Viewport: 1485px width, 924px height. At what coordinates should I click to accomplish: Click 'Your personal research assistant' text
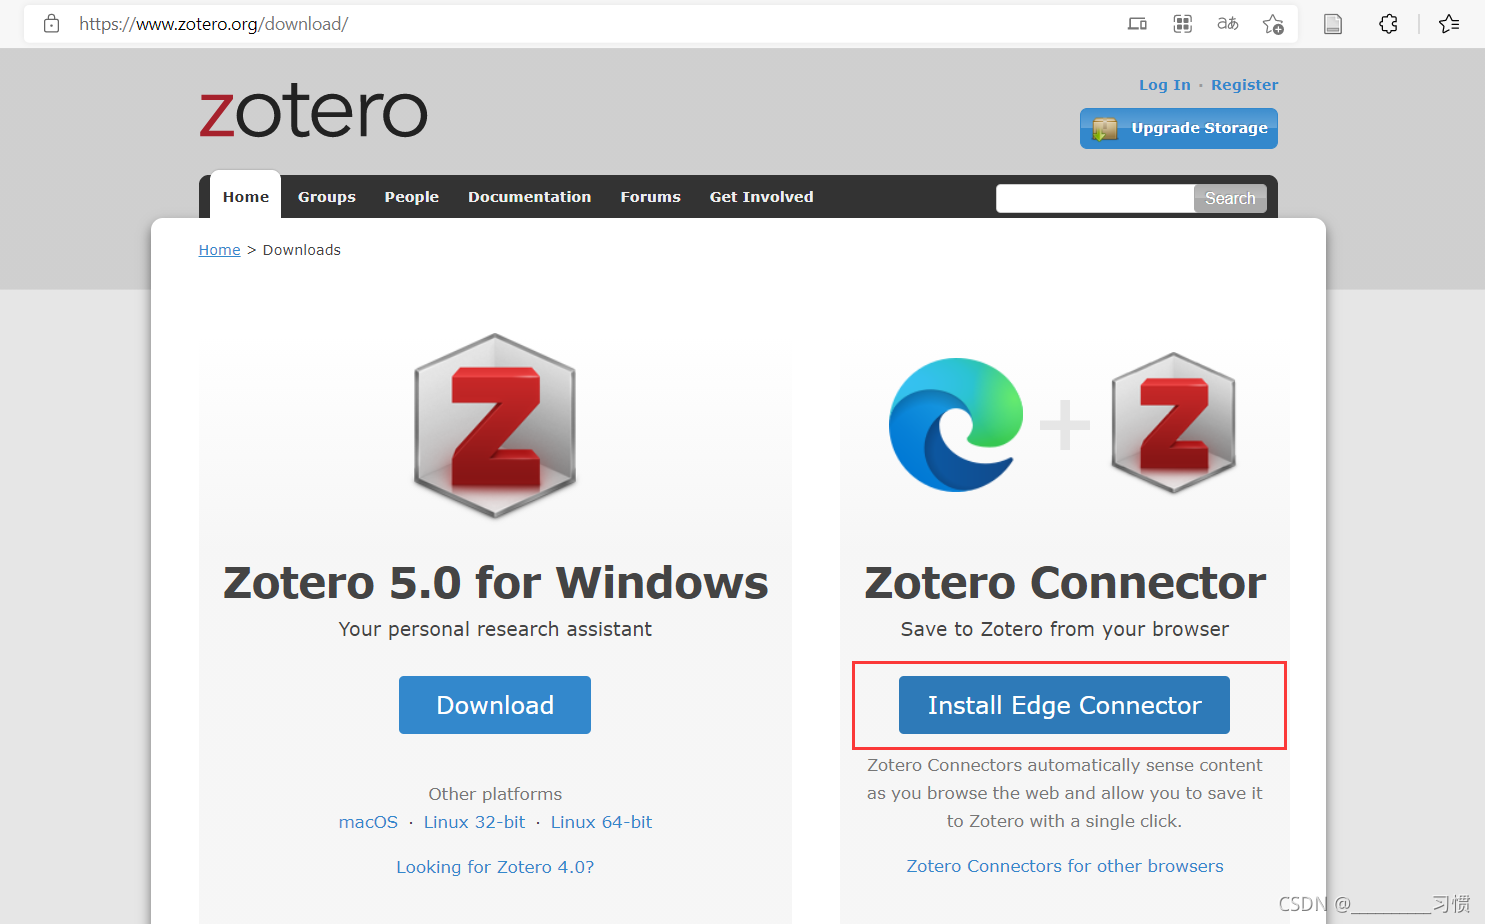tap(495, 629)
